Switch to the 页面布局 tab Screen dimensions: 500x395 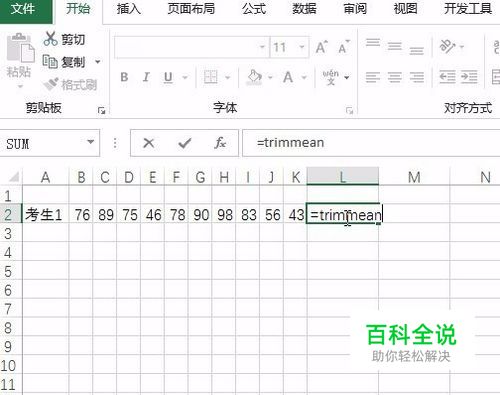click(x=191, y=9)
